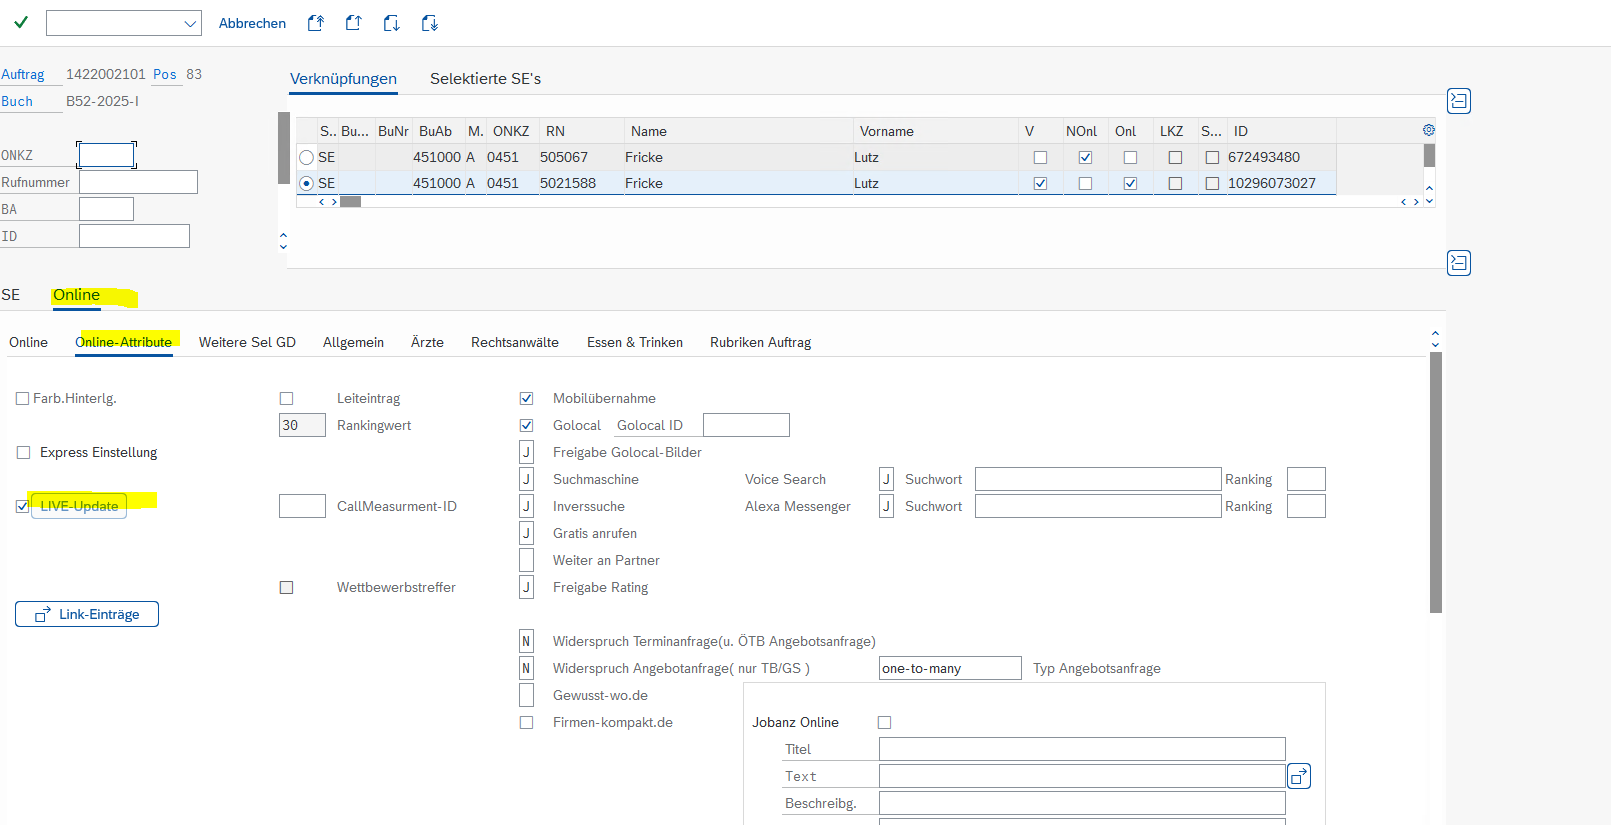Confirm with the green checkmark icon
1611x825 pixels.
[x=21, y=22]
